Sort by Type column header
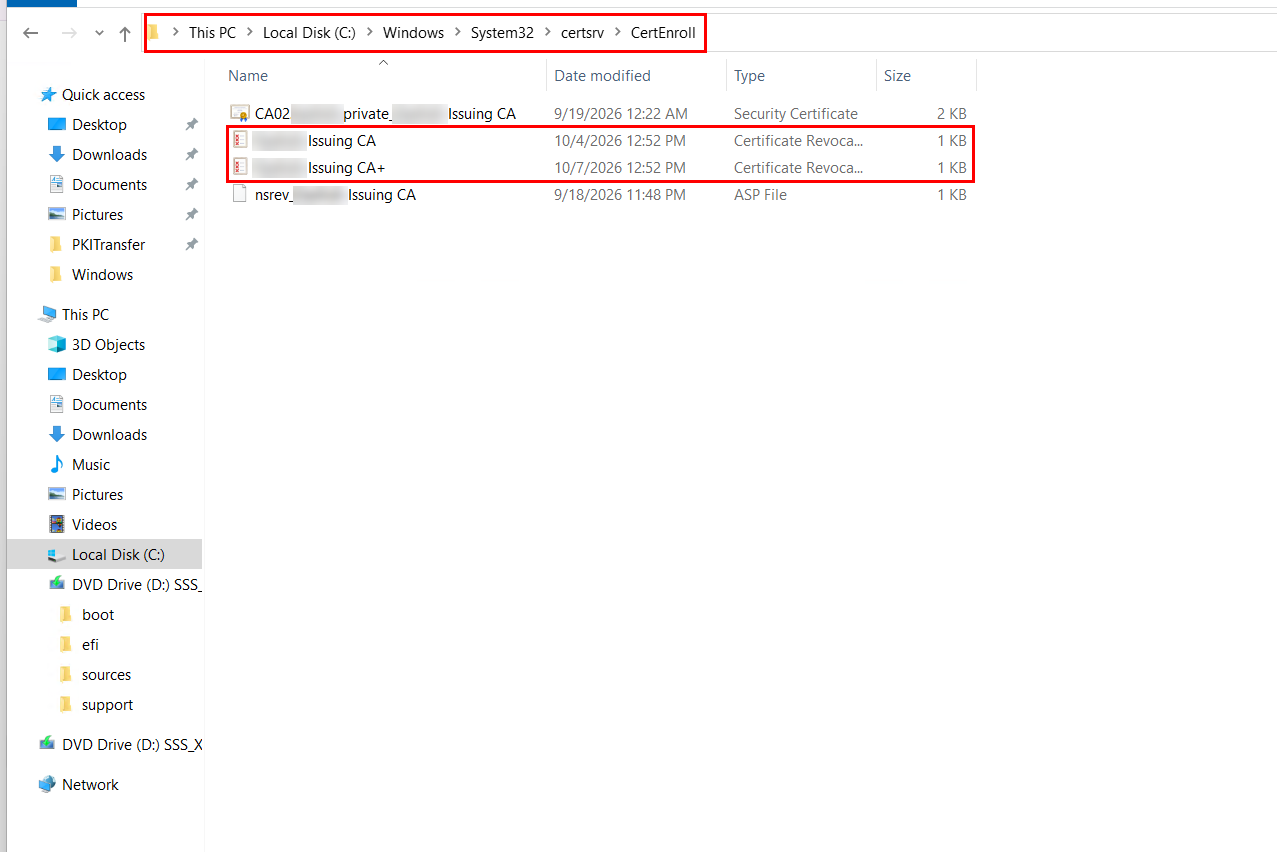This screenshot has width=1277, height=852. pyautogui.click(x=749, y=76)
